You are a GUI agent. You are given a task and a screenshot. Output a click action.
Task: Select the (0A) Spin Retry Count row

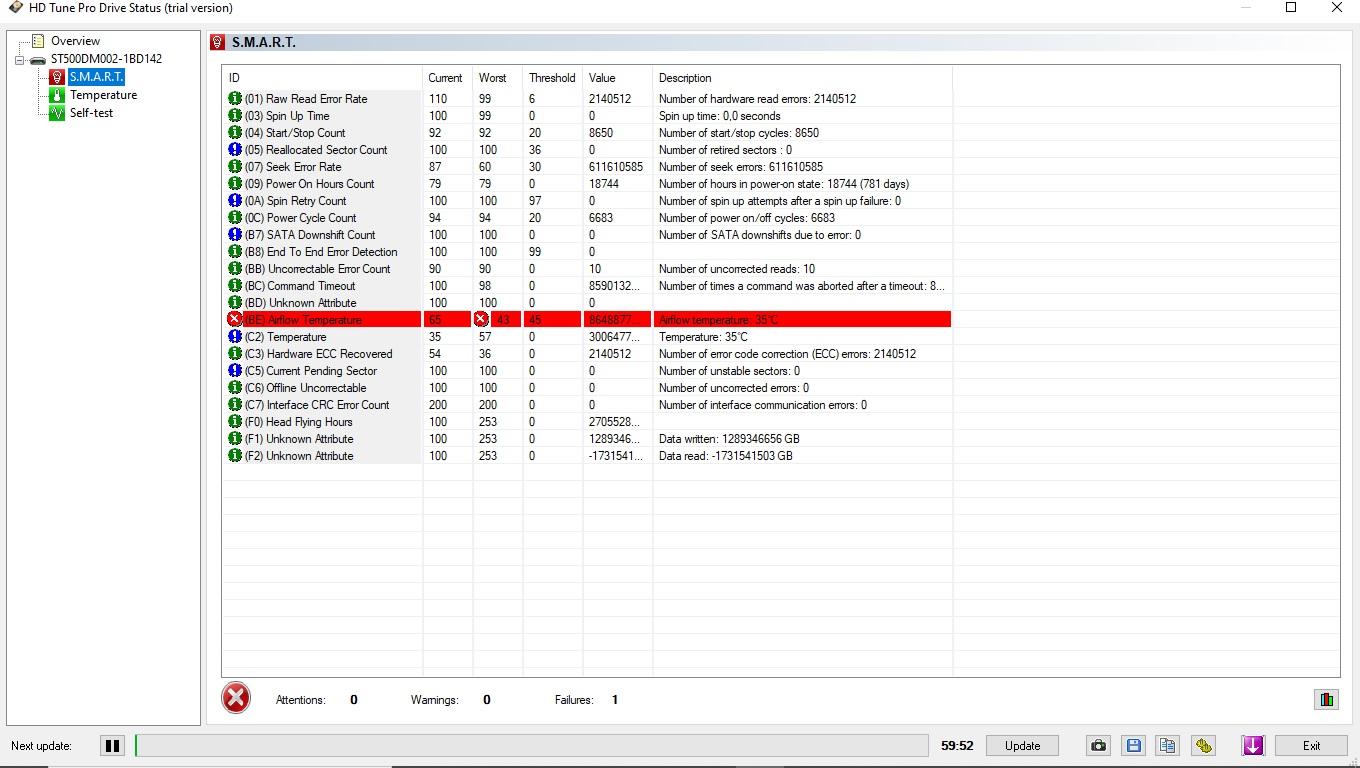click(x=587, y=201)
